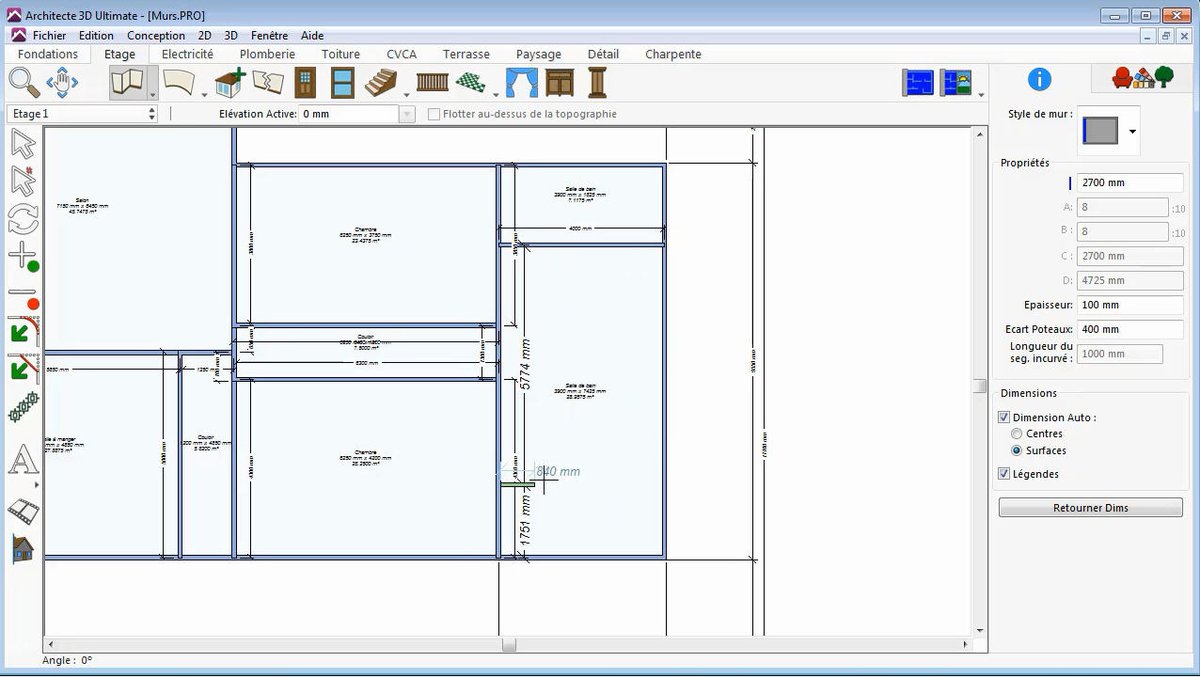Select the staircase tool
The height and width of the screenshot is (678, 1200).
point(381,83)
